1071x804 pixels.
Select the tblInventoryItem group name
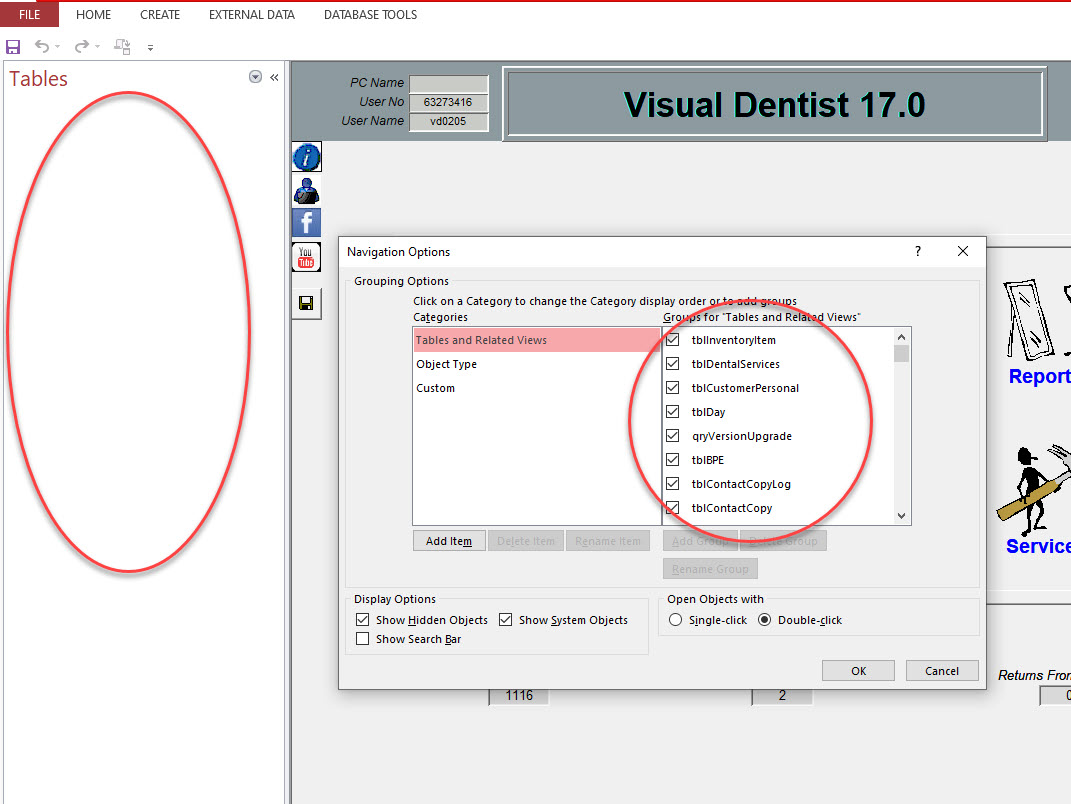point(734,340)
